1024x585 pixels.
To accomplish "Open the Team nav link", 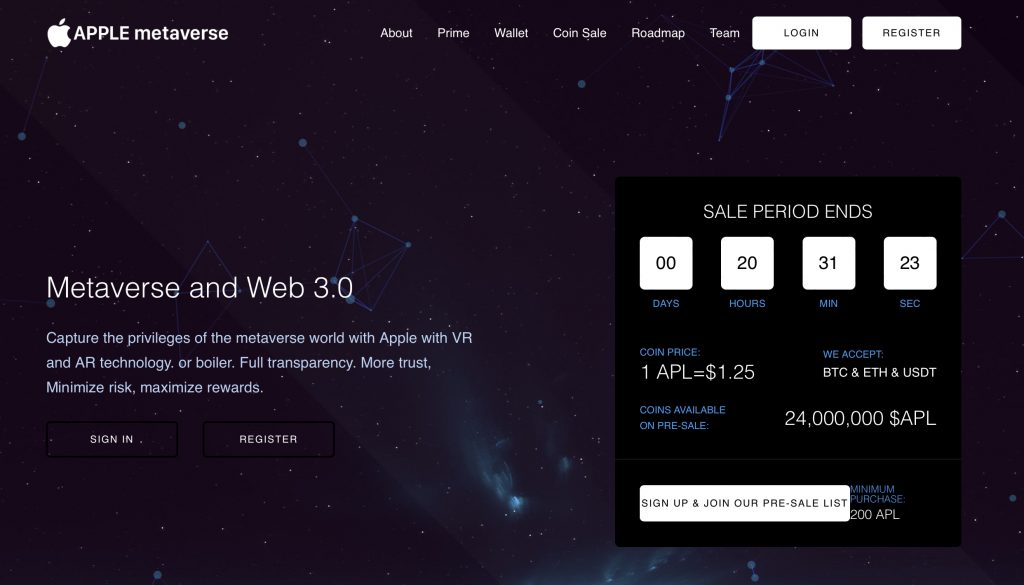I will (x=724, y=33).
